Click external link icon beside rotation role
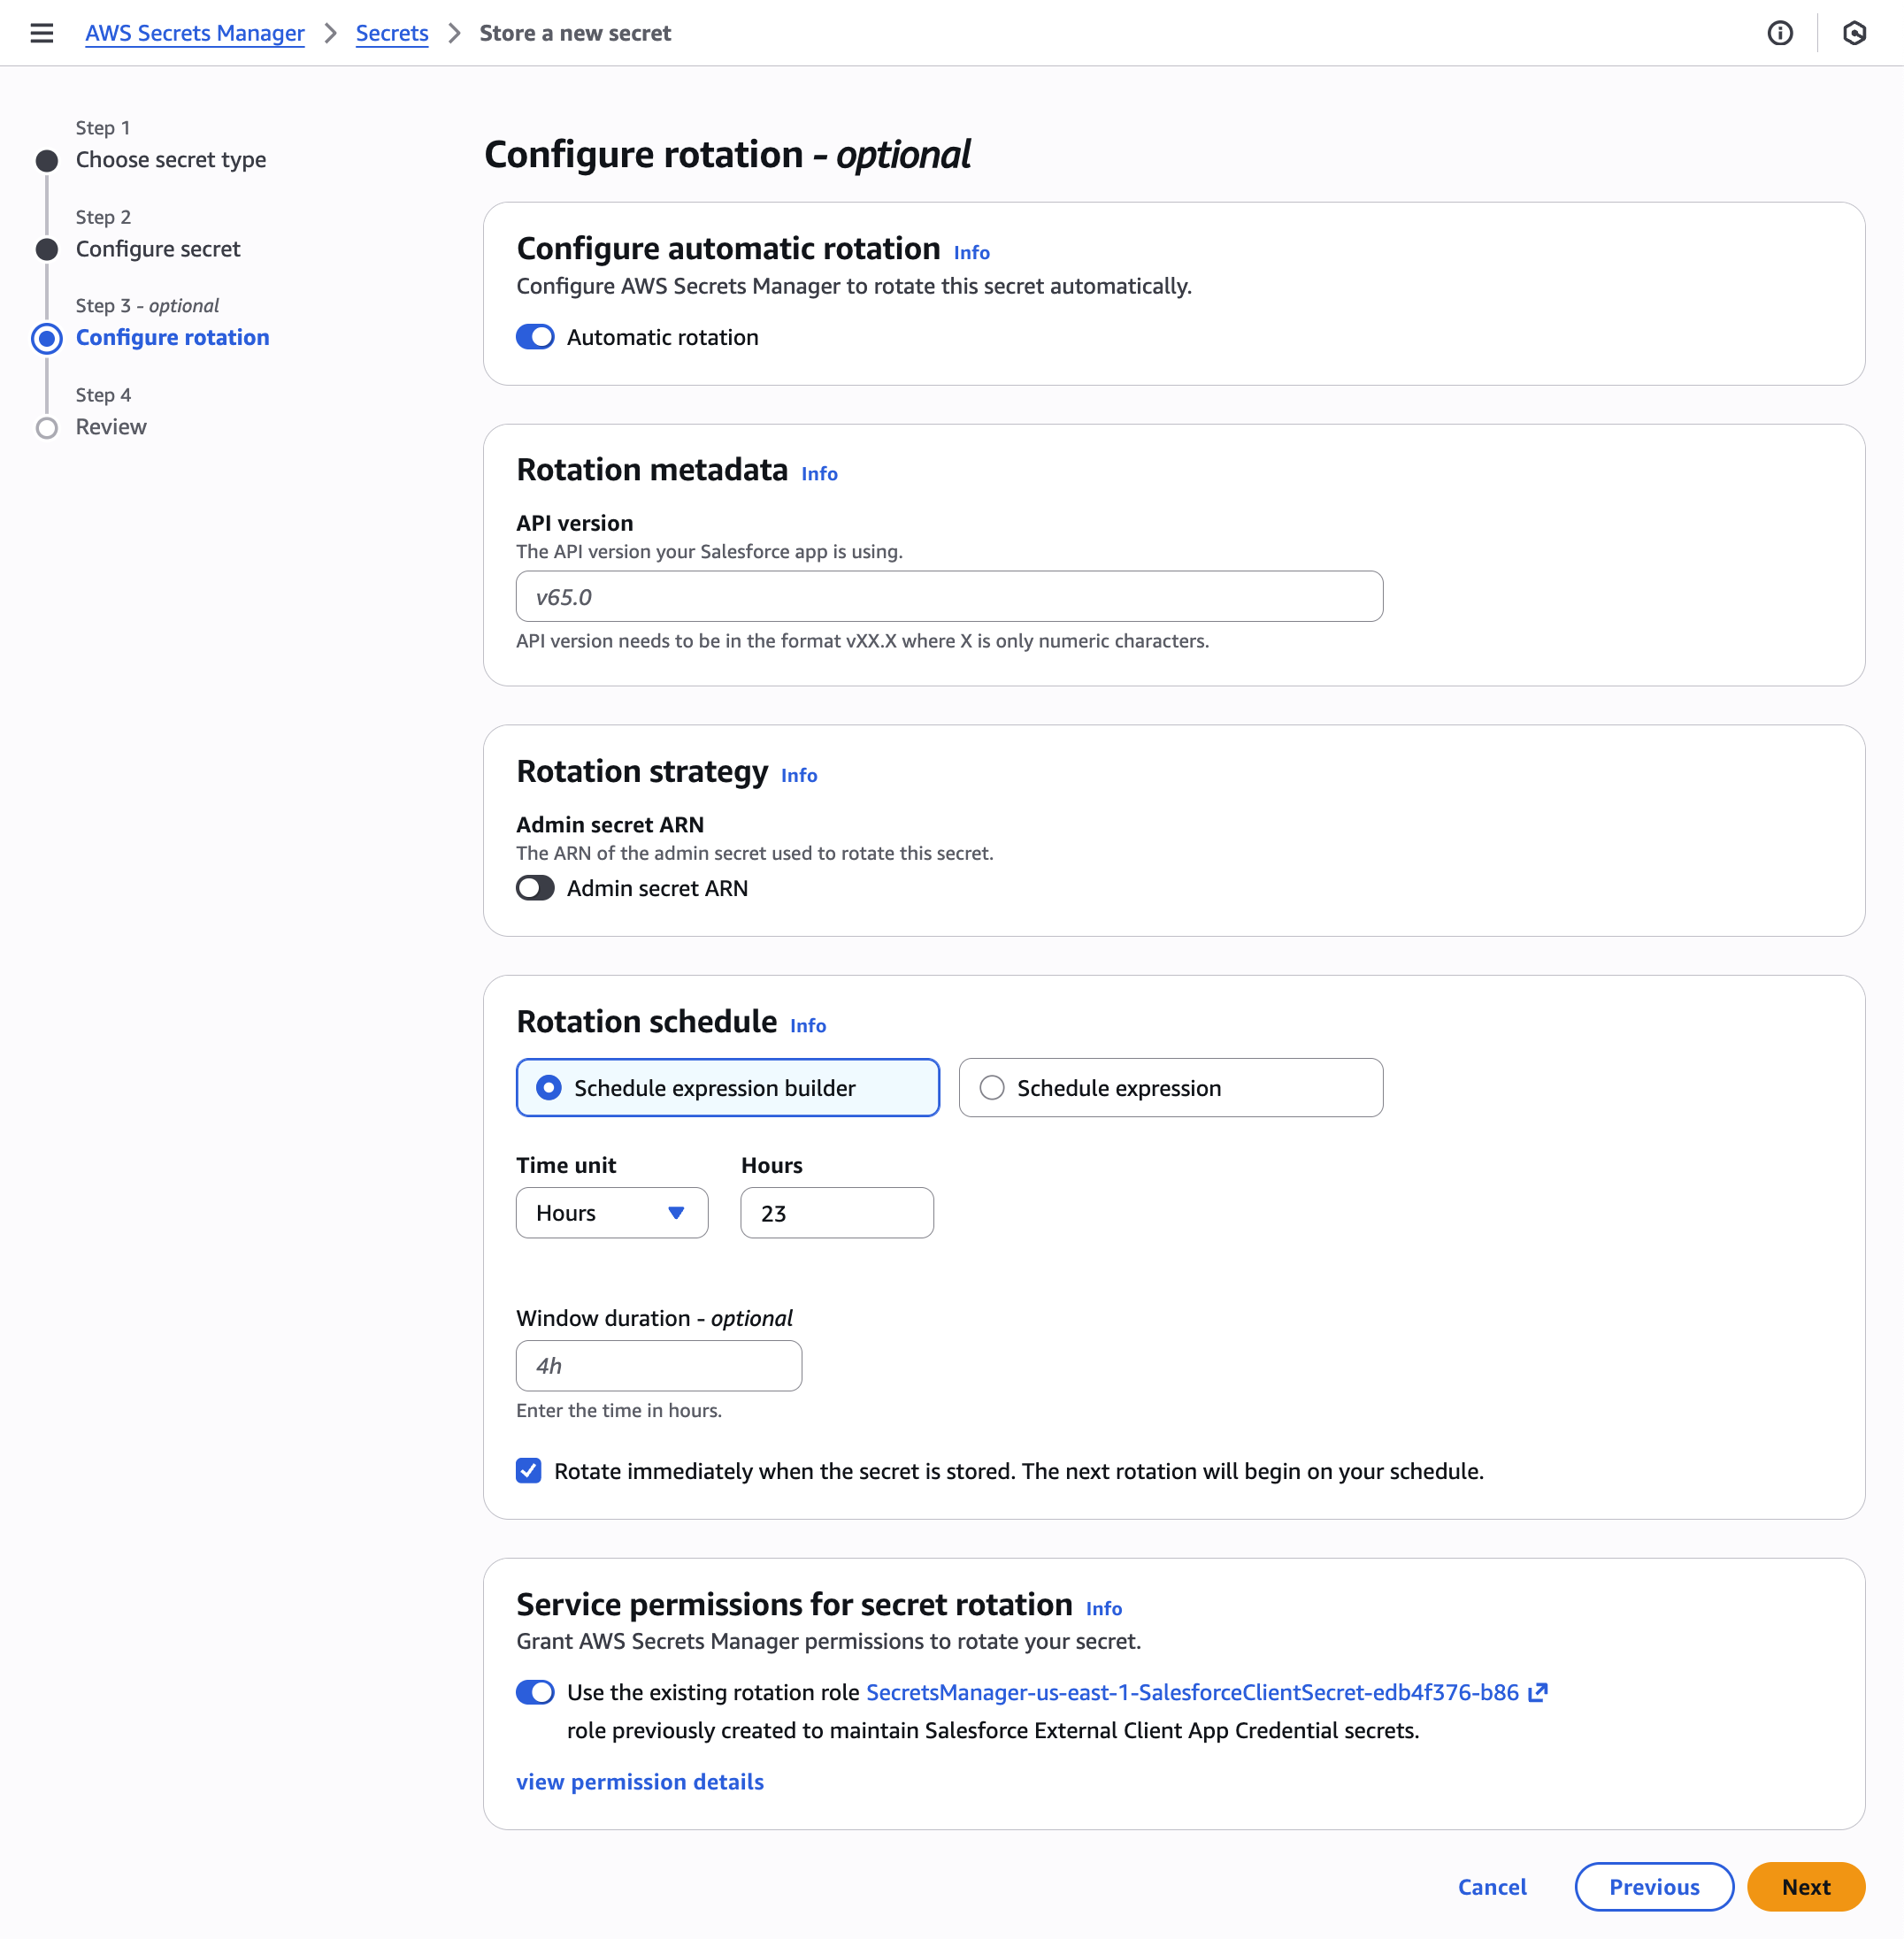 pos(1538,1692)
